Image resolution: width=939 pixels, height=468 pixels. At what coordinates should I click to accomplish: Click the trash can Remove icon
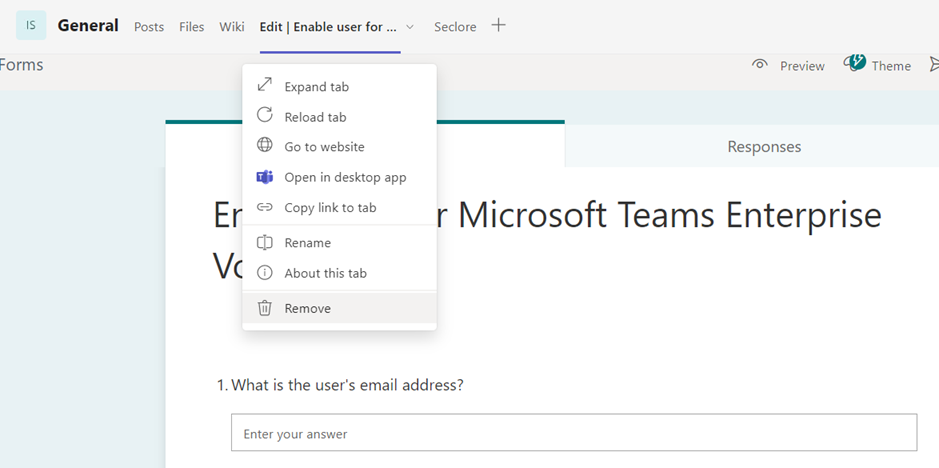pyautogui.click(x=265, y=308)
